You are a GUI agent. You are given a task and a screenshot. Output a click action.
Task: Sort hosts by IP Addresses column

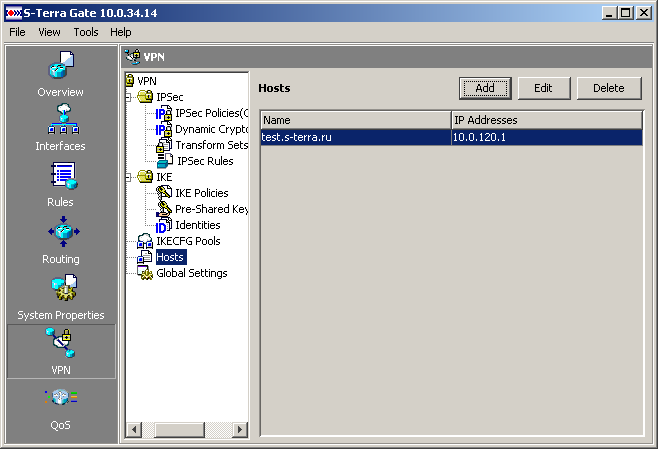[x=547, y=120]
